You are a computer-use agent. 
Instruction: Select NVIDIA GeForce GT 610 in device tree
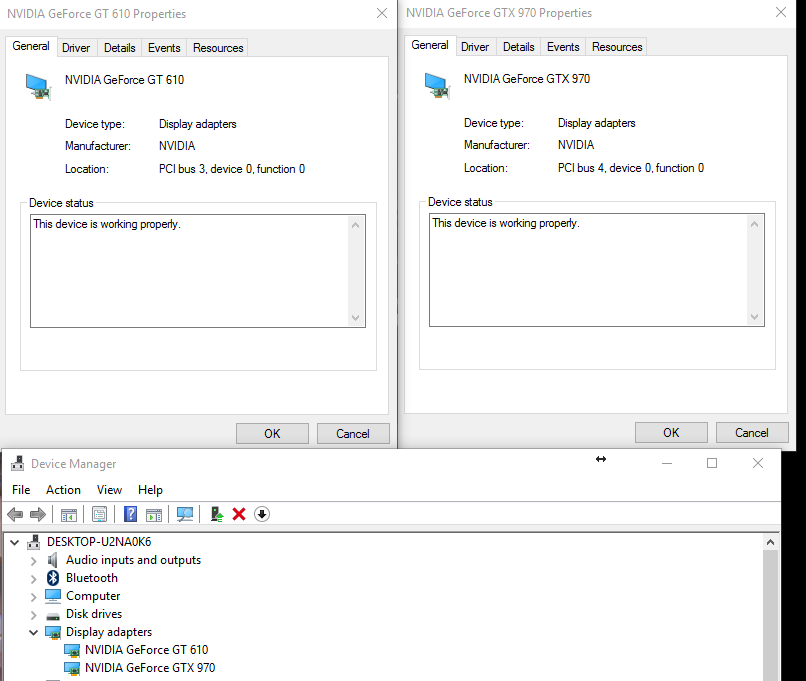(x=146, y=650)
